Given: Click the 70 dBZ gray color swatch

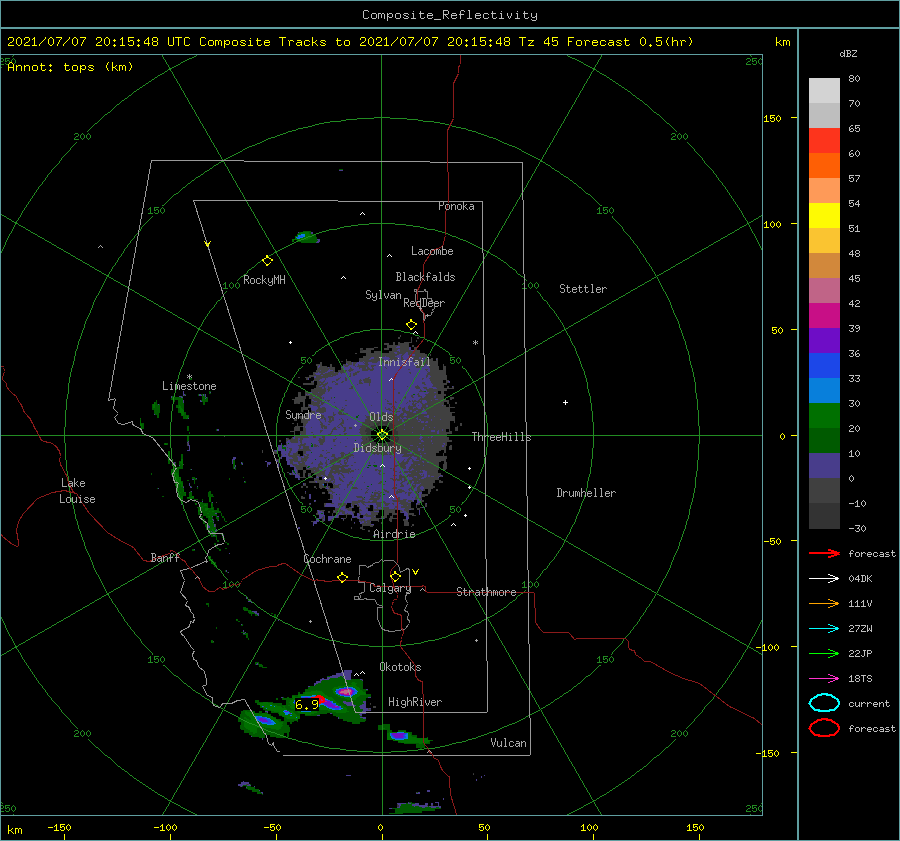Looking at the screenshot, I should coord(824,115).
